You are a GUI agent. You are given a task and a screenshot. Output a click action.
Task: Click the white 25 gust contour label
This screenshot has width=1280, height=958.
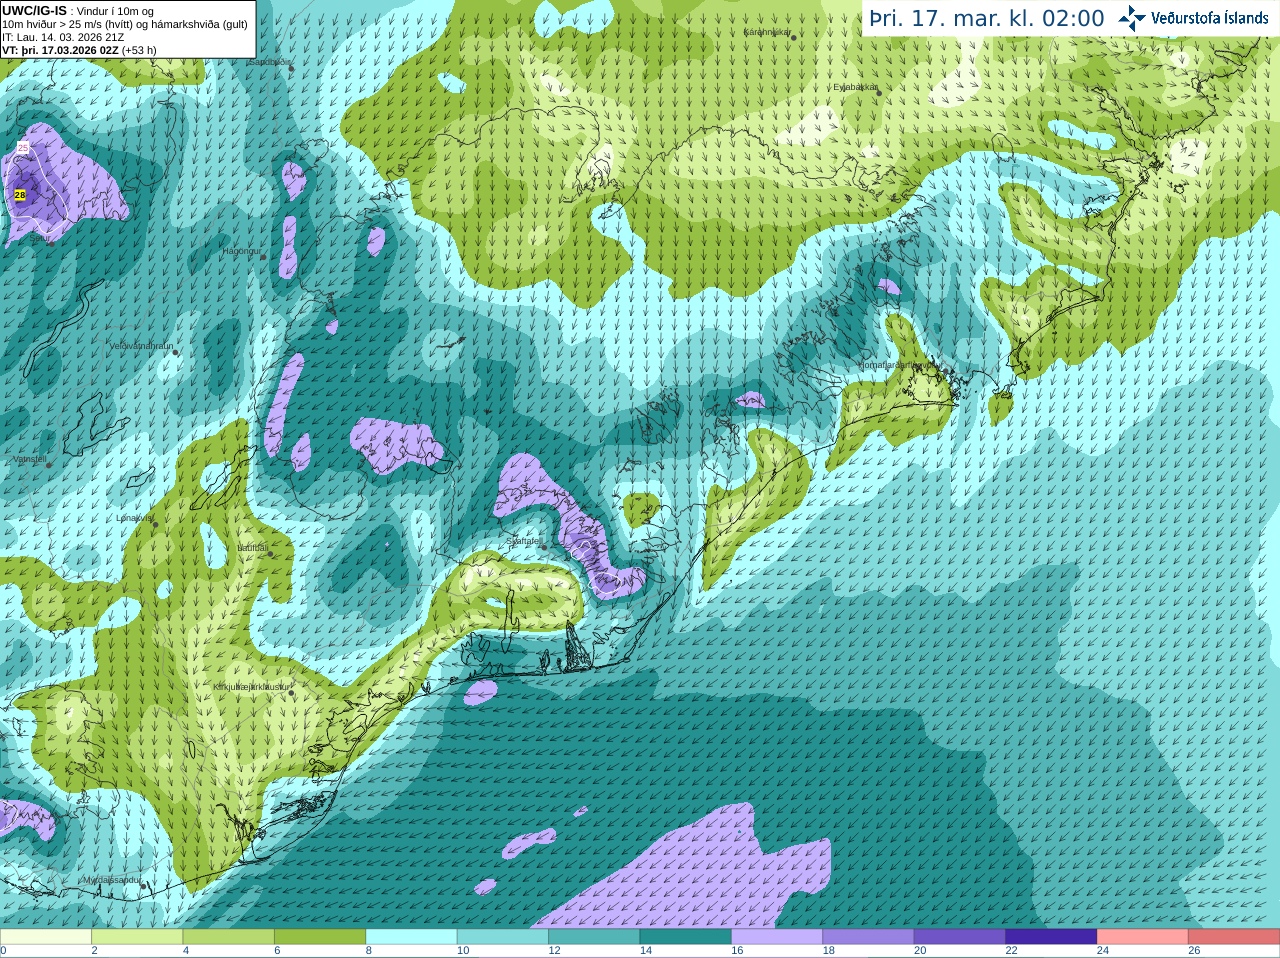(x=23, y=148)
